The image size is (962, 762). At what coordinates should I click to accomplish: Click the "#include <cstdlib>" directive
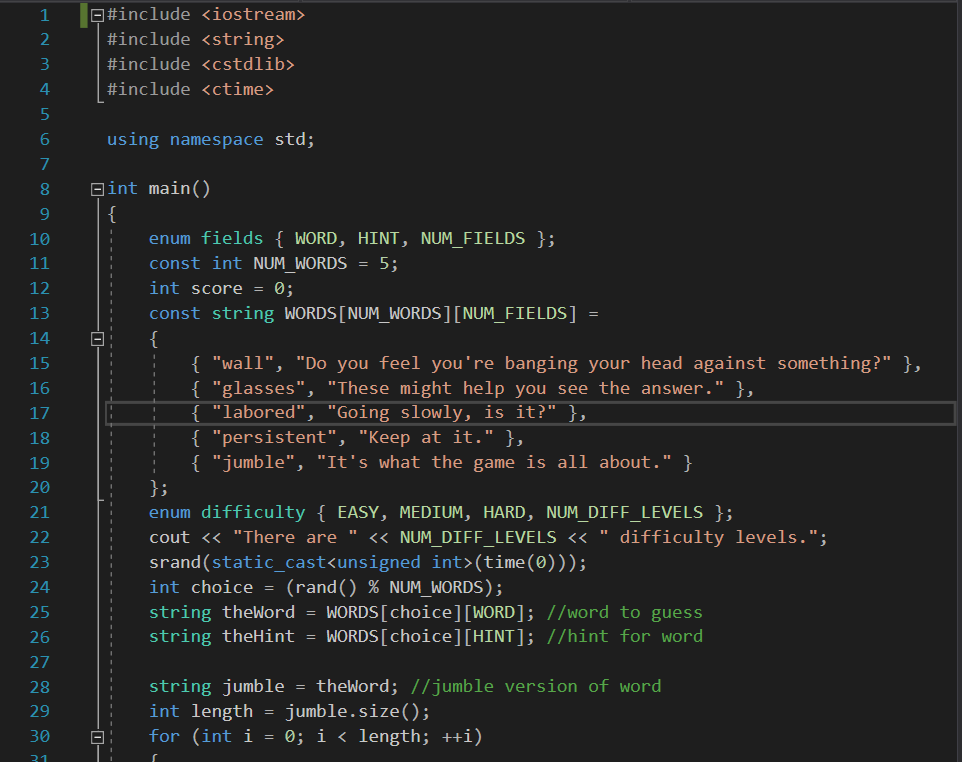point(201,64)
